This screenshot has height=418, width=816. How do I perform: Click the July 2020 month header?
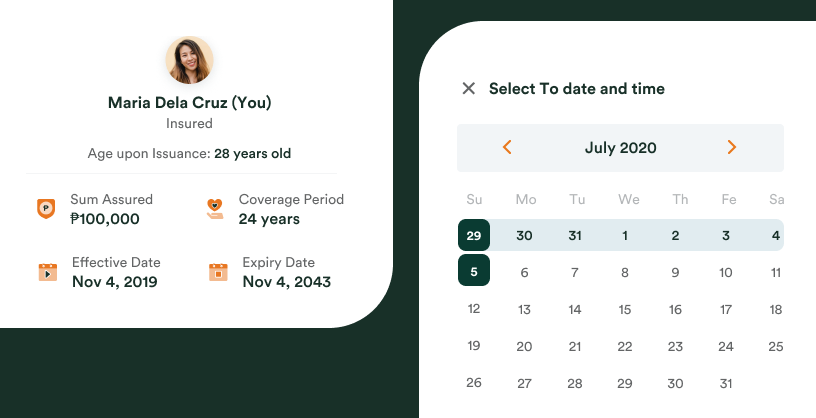tap(620, 148)
